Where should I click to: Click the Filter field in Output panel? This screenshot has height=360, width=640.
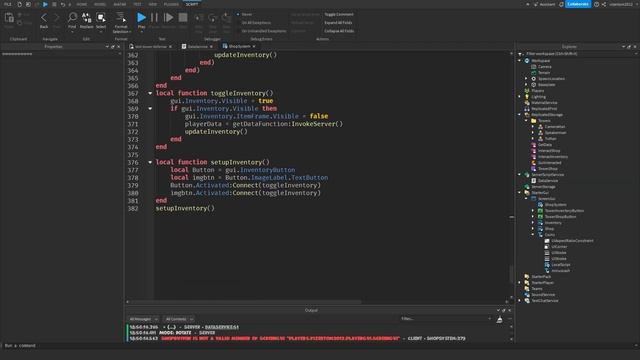(446, 319)
